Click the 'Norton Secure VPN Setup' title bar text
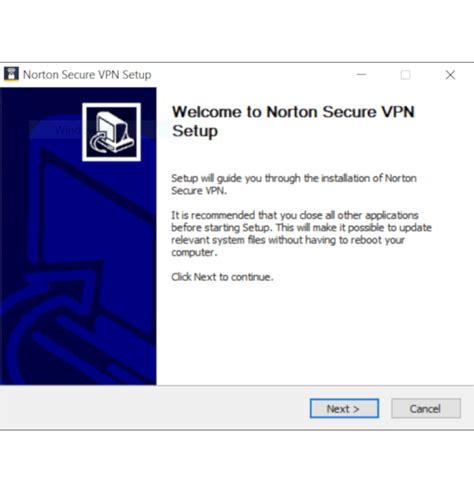The width and height of the screenshot is (474, 493). click(x=87, y=75)
